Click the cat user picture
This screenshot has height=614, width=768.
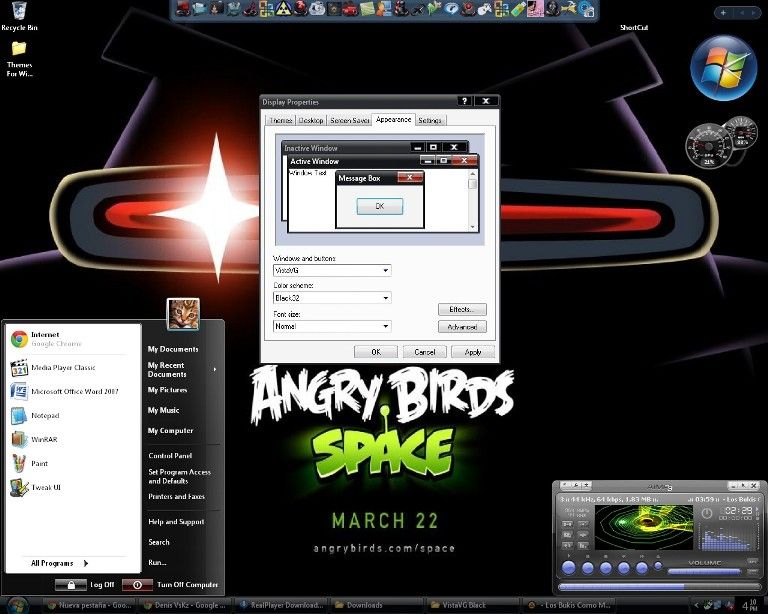[183, 314]
